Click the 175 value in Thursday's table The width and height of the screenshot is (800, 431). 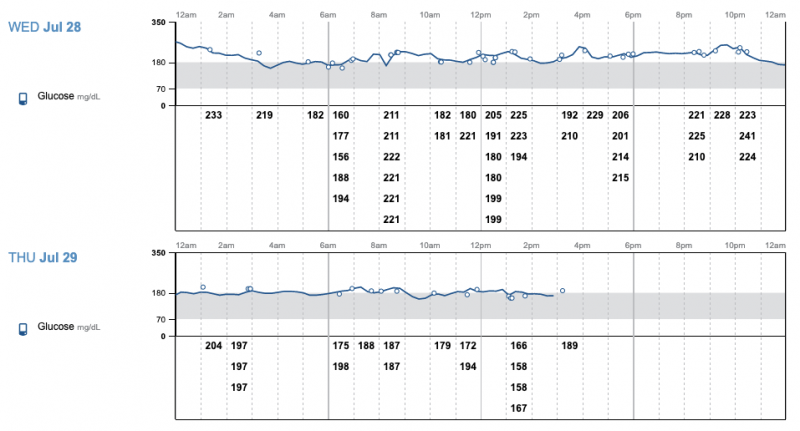341,346
